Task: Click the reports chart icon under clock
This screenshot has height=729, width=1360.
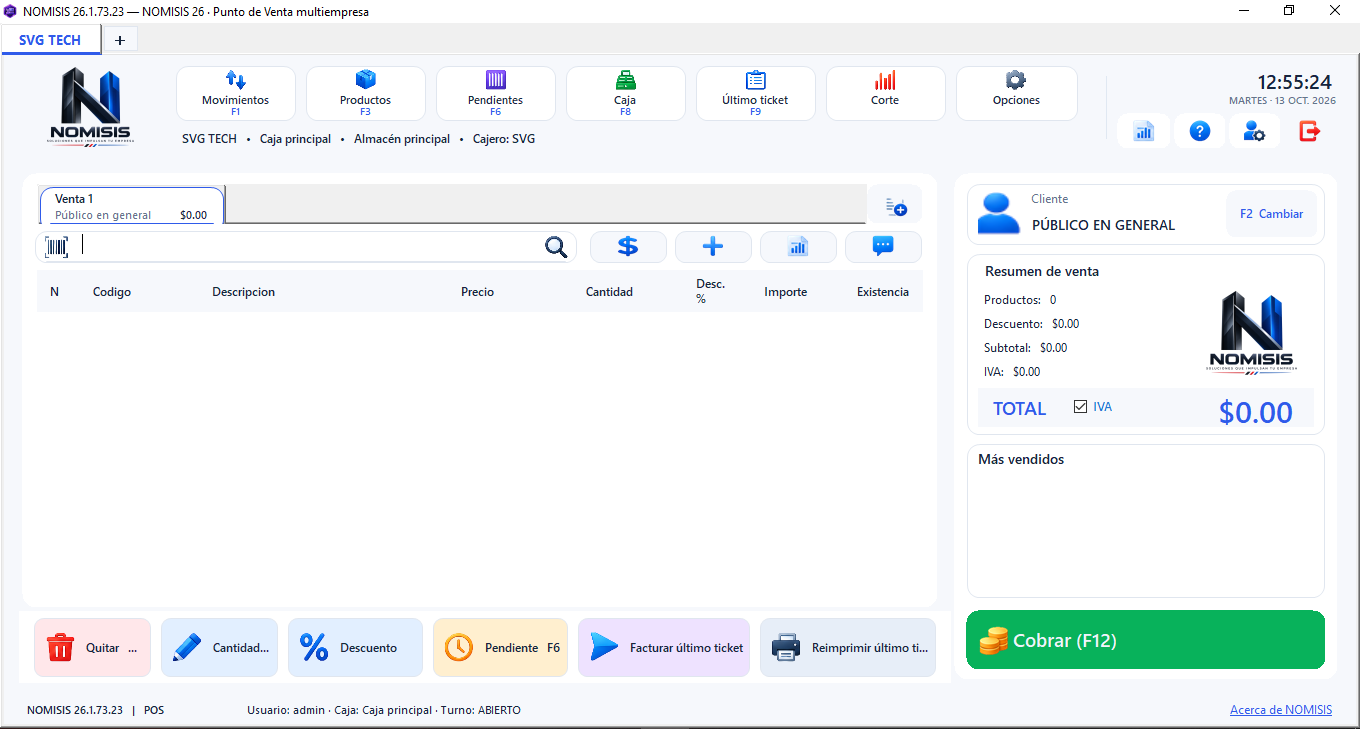Action: pos(1144,131)
